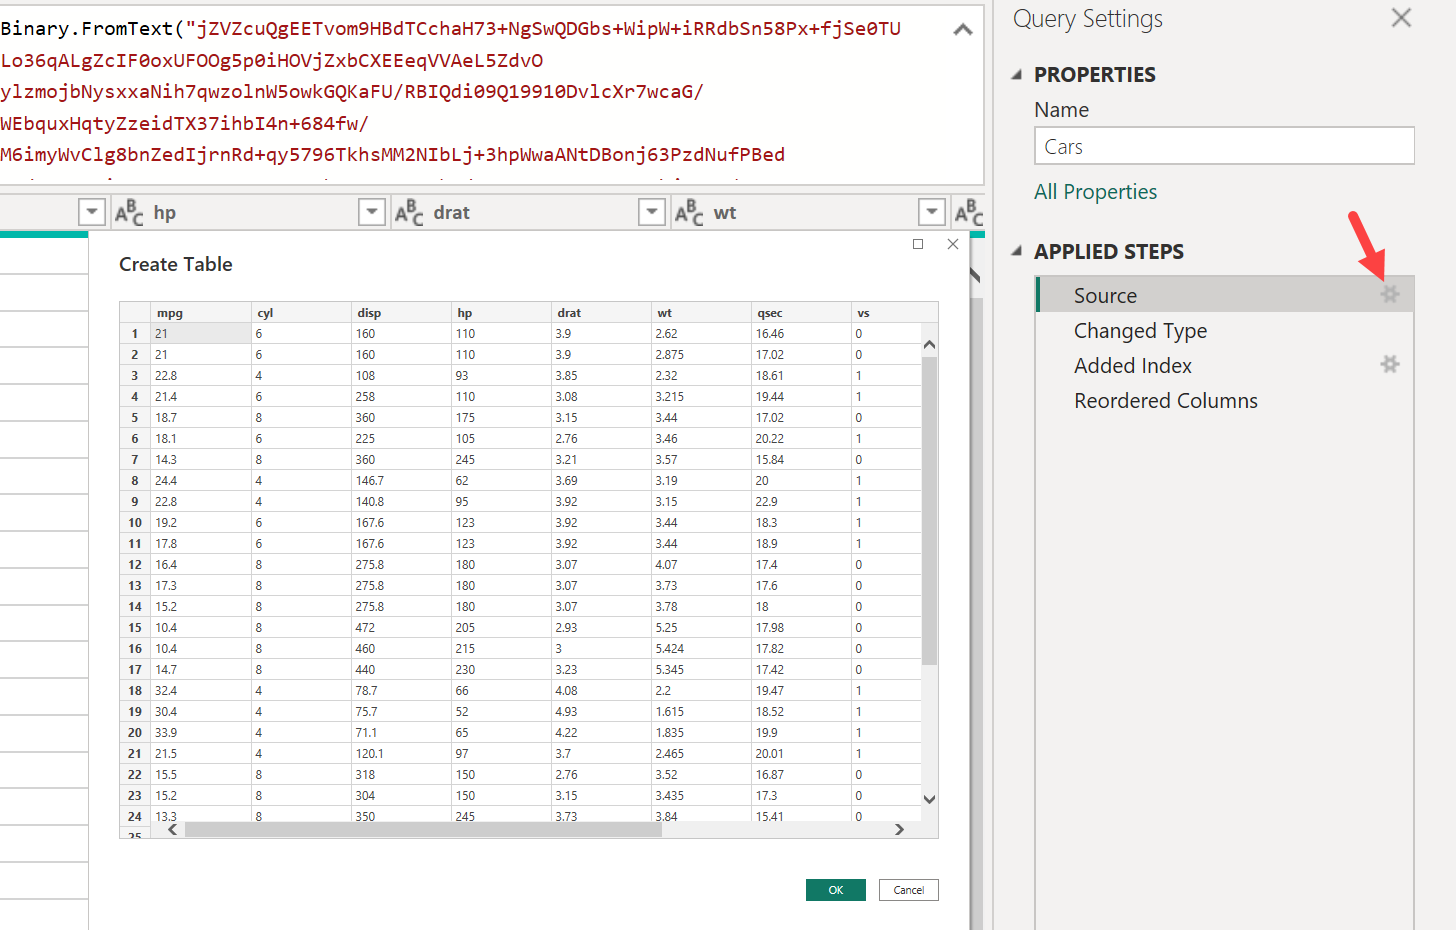This screenshot has height=930, width=1456.
Task: Change wt column data type via ABC icon
Action: tap(688, 212)
